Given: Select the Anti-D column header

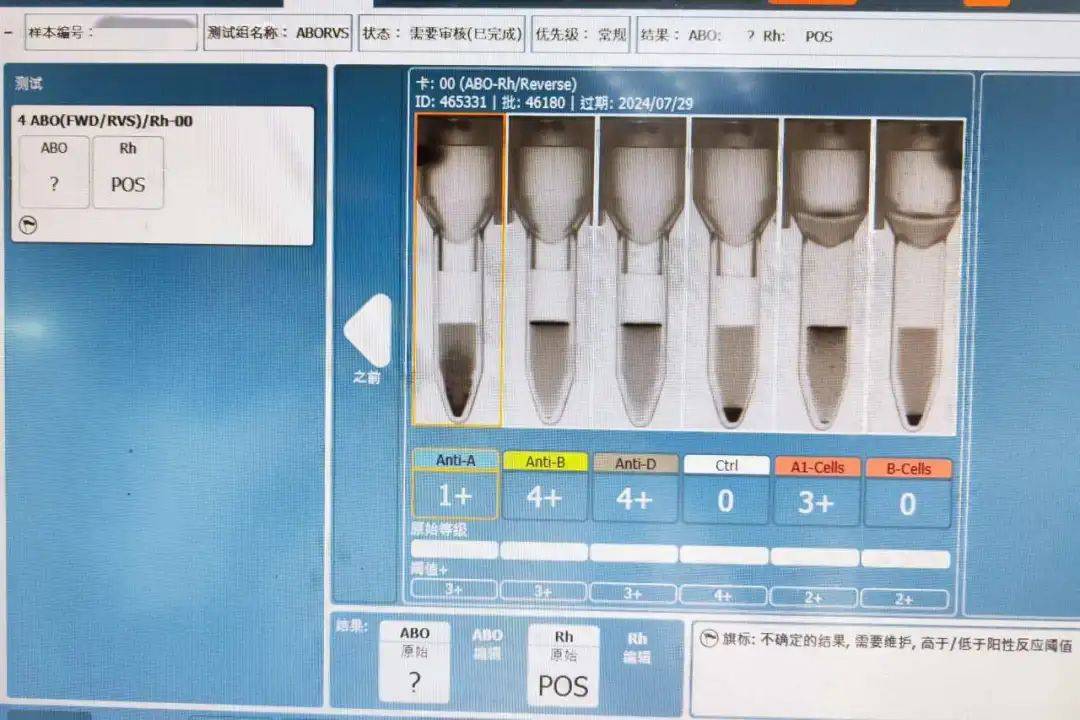Looking at the screenshot, I should 634,463.
